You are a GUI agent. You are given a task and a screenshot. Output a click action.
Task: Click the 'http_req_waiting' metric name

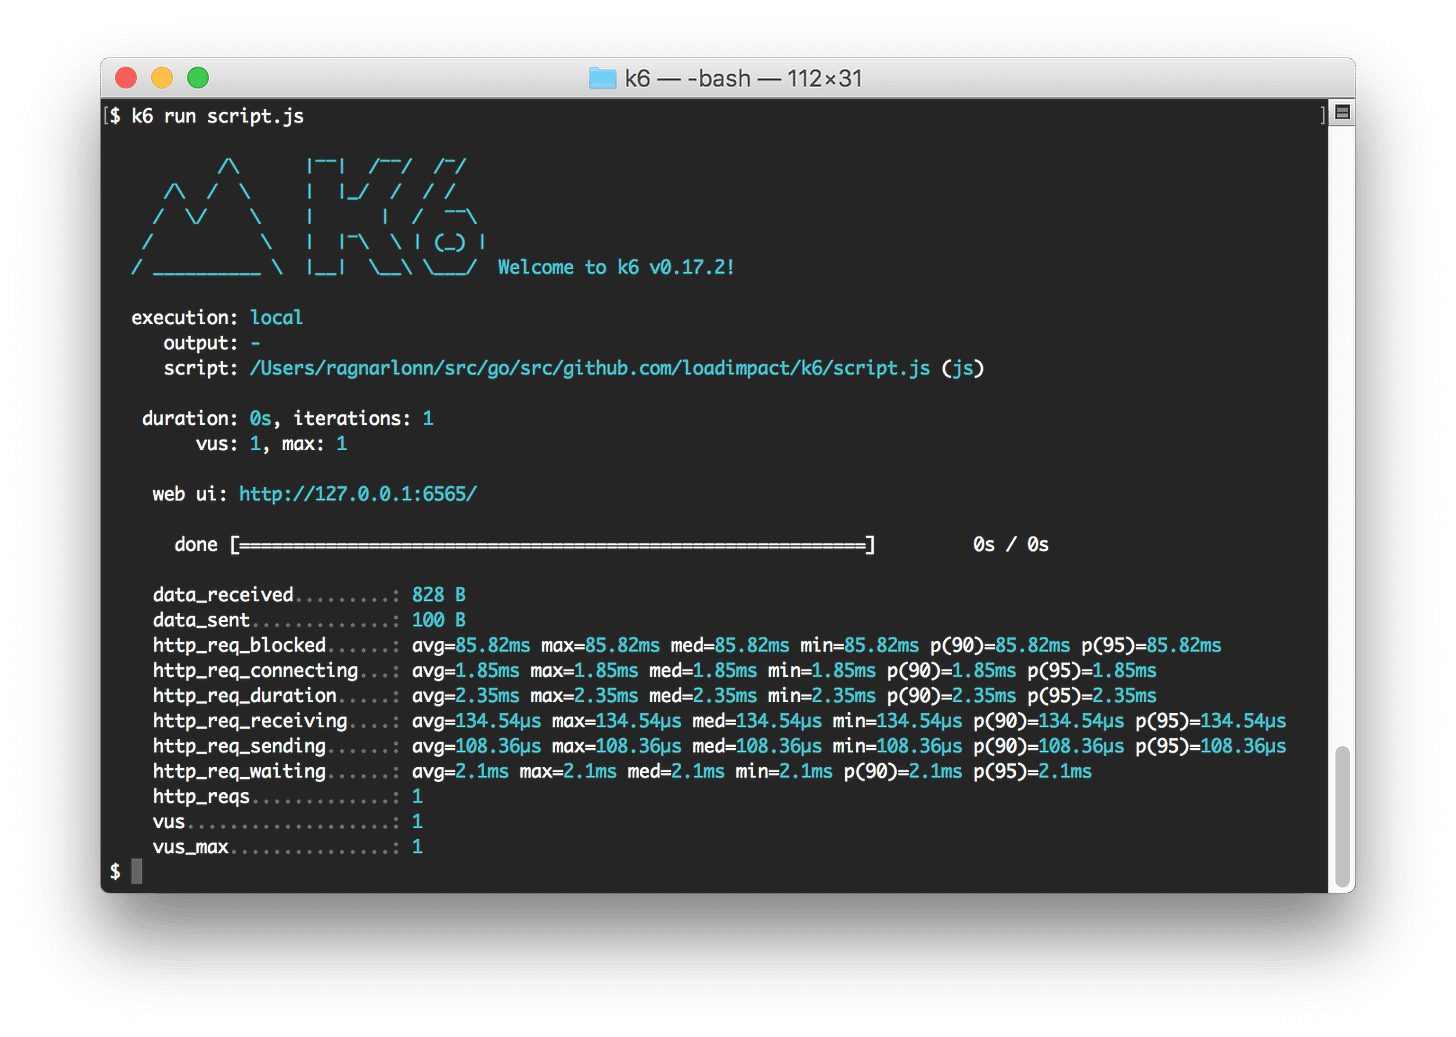[239, 771]
